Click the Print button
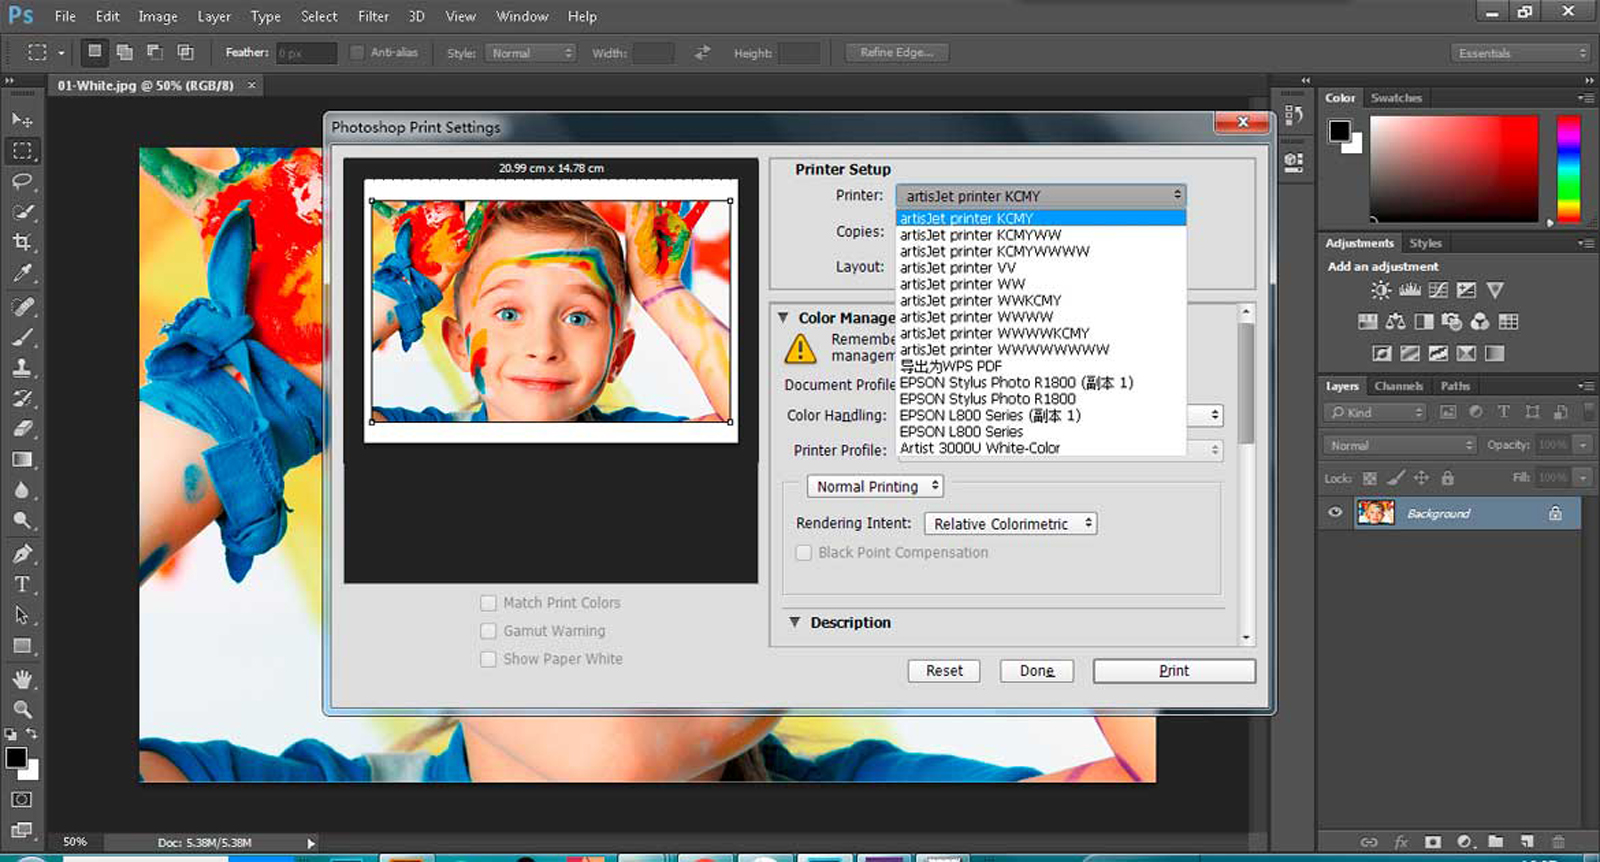The image size is (1600, 862). point(1174,671)
